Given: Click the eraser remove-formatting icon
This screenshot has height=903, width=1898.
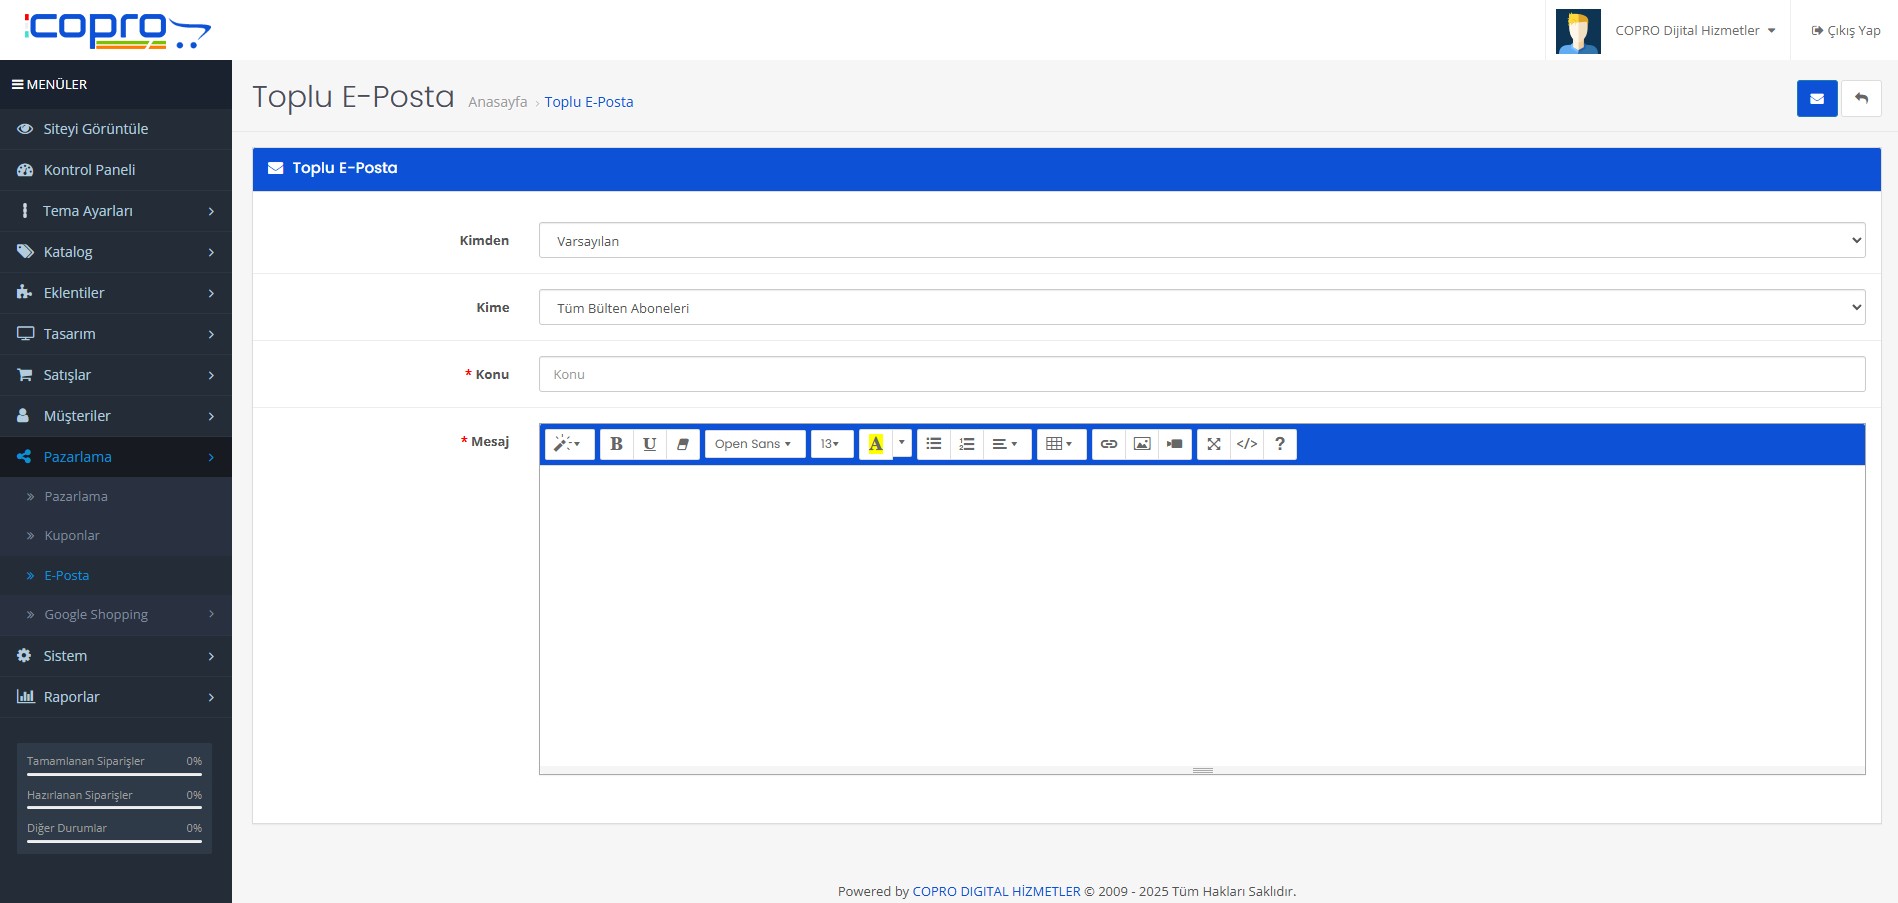Looking at the screenshot, I should point(682,444).
